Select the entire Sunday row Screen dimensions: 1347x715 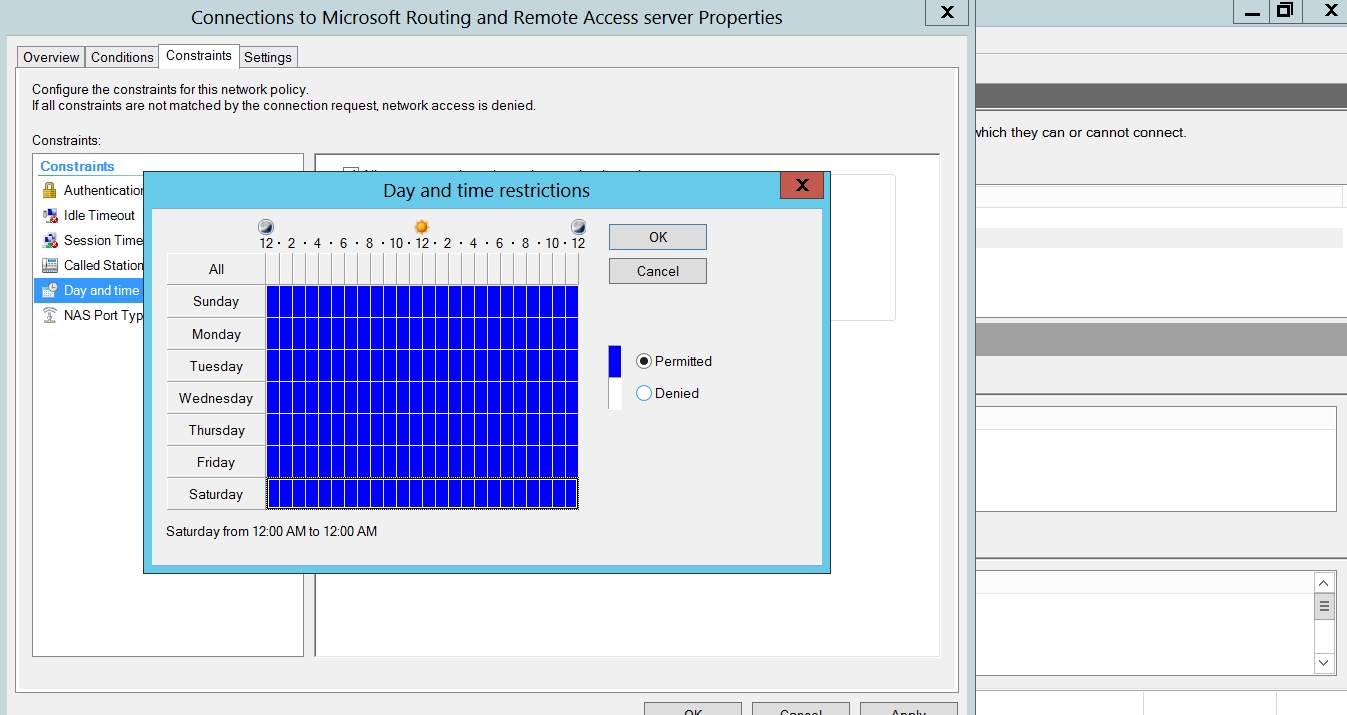pyautogui.click(x=216, y=301)
